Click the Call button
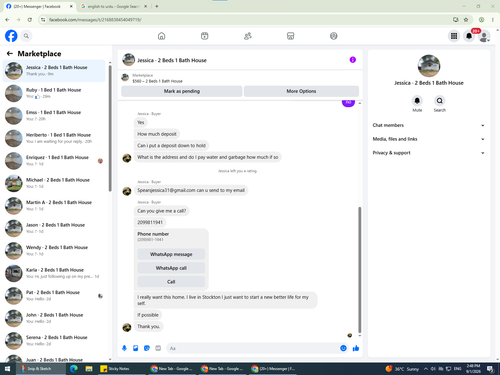The image size is (500, 375). (x=171, y=282)
